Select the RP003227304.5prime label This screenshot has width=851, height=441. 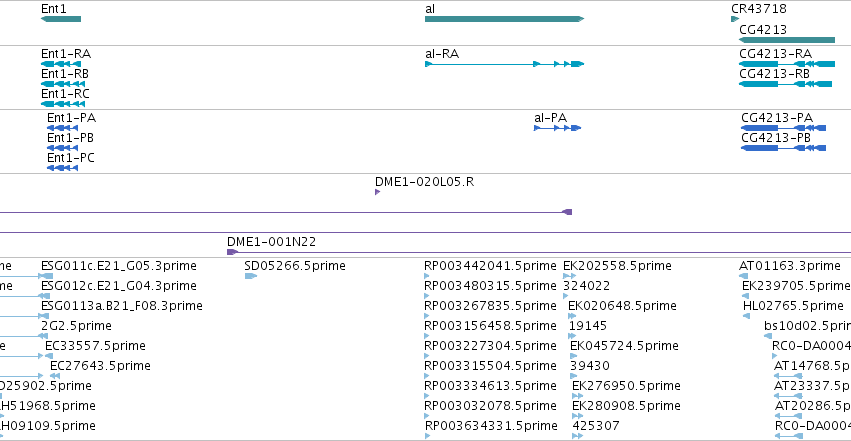click(x=491, y=346)
